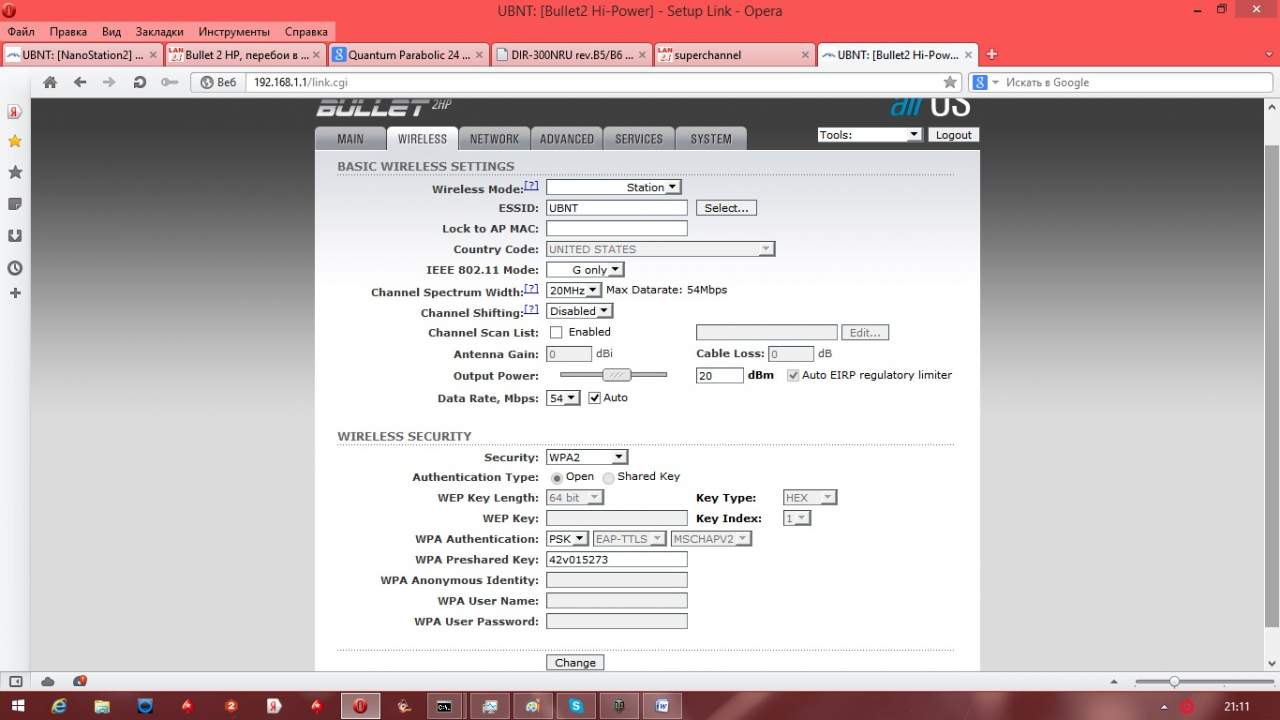Click the Output Power slider handle
Image resolution: width=1280 pixels, height=720 pixels.
click(616, 375)
